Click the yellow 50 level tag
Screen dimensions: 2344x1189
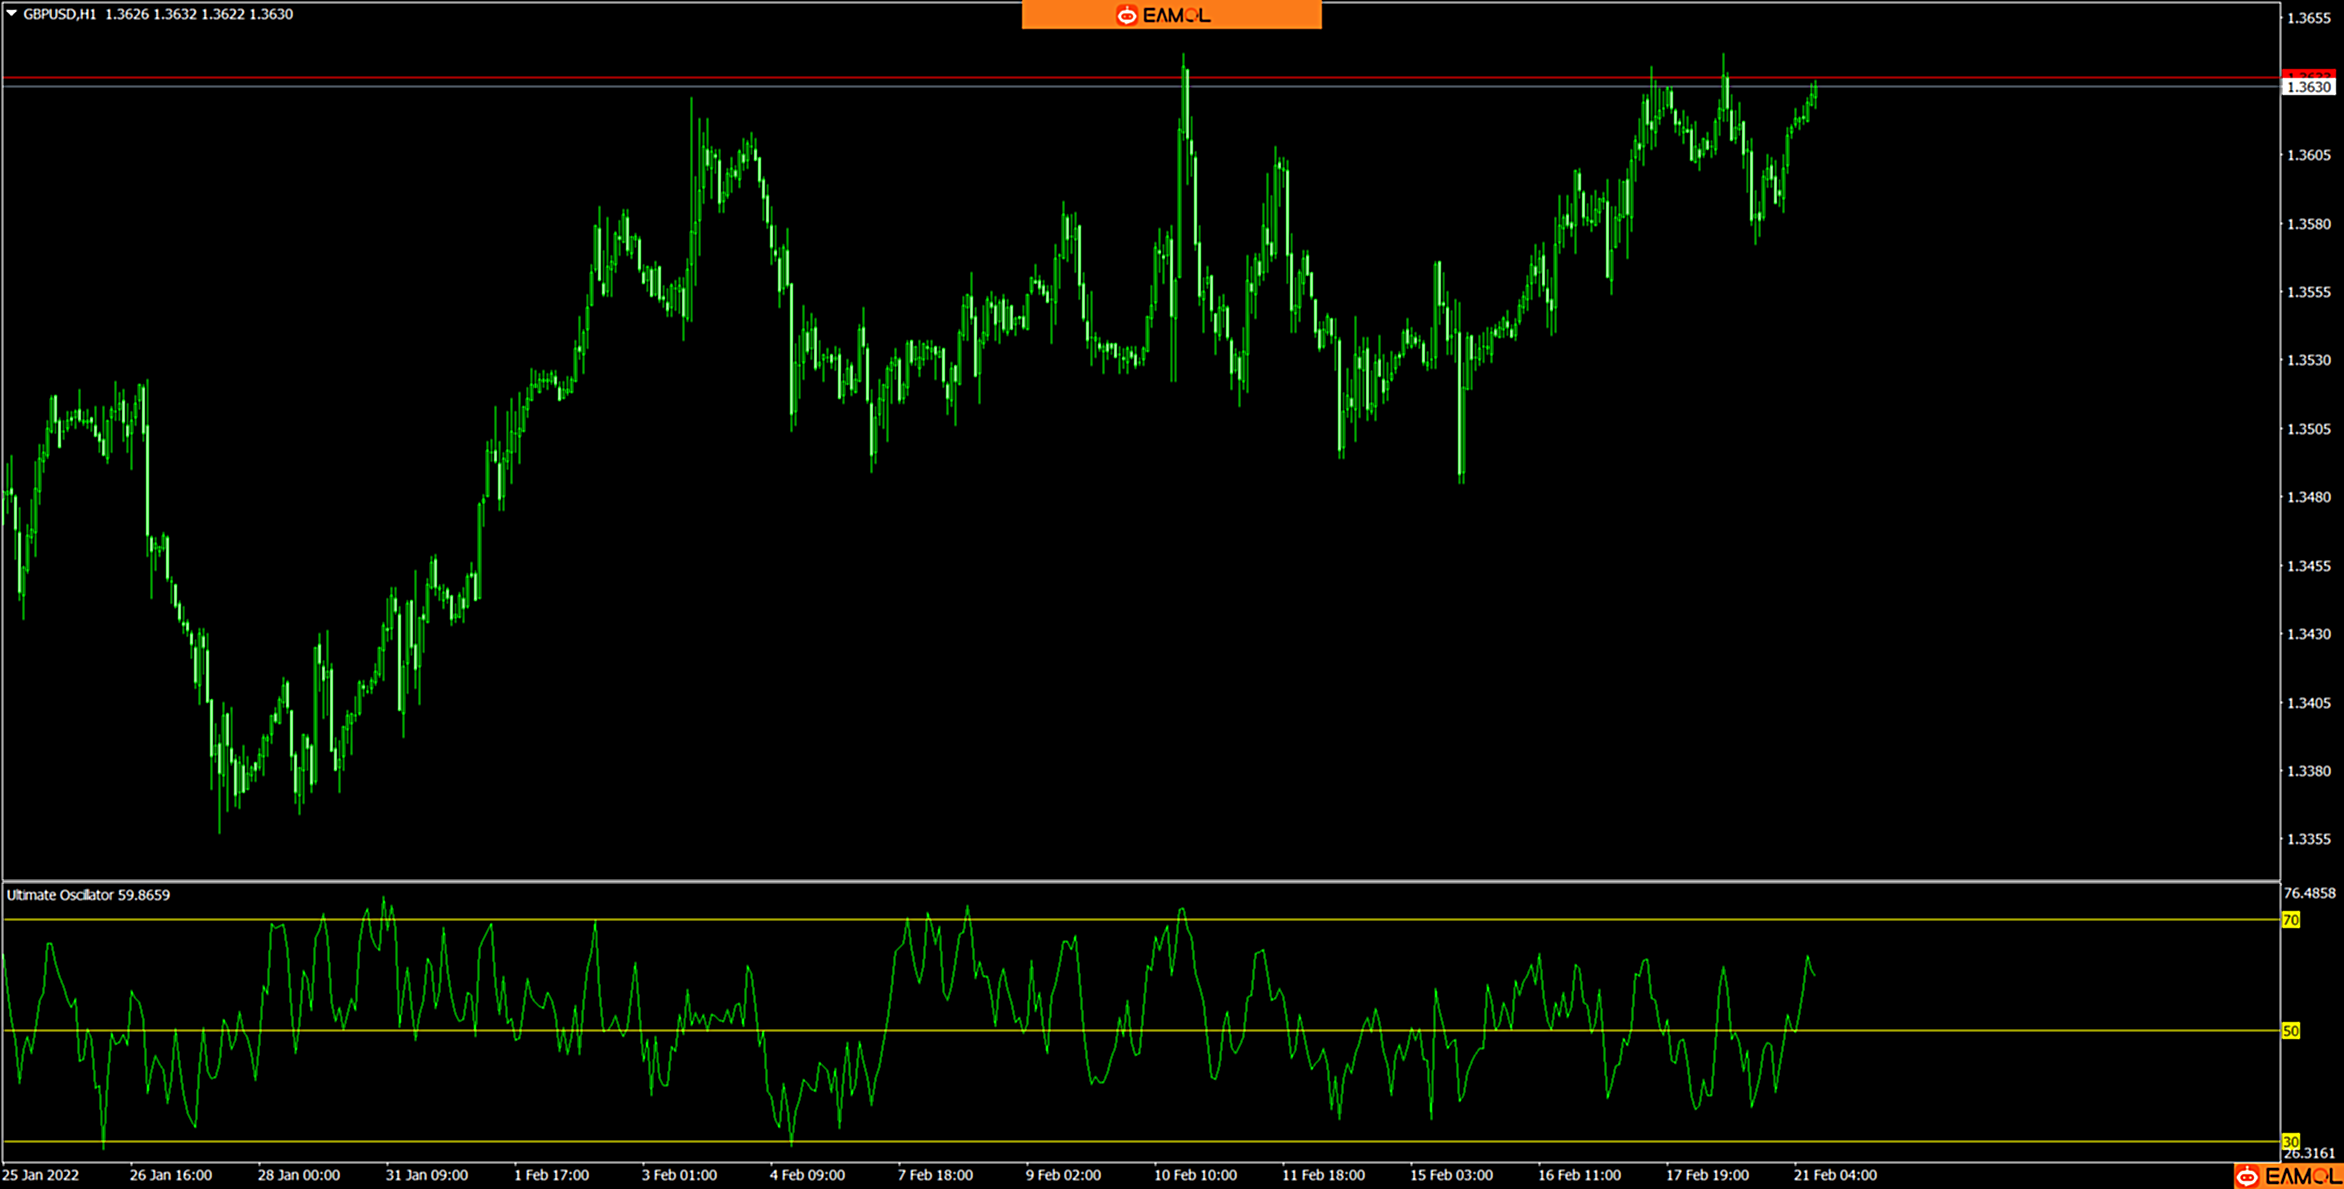(2290, 1031)
